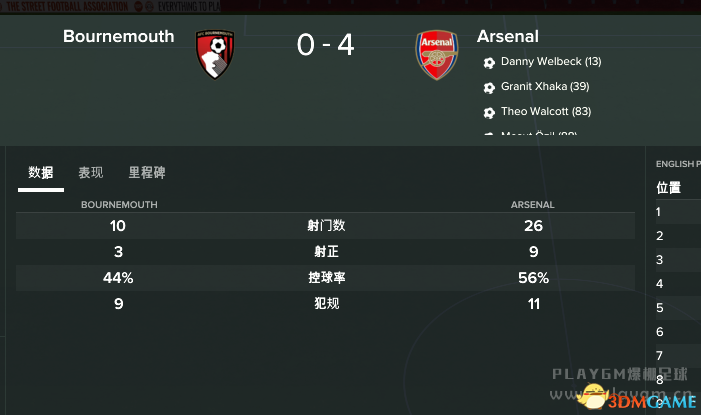
Task: Select the 射正 stats row
Action: click(326, 252)
